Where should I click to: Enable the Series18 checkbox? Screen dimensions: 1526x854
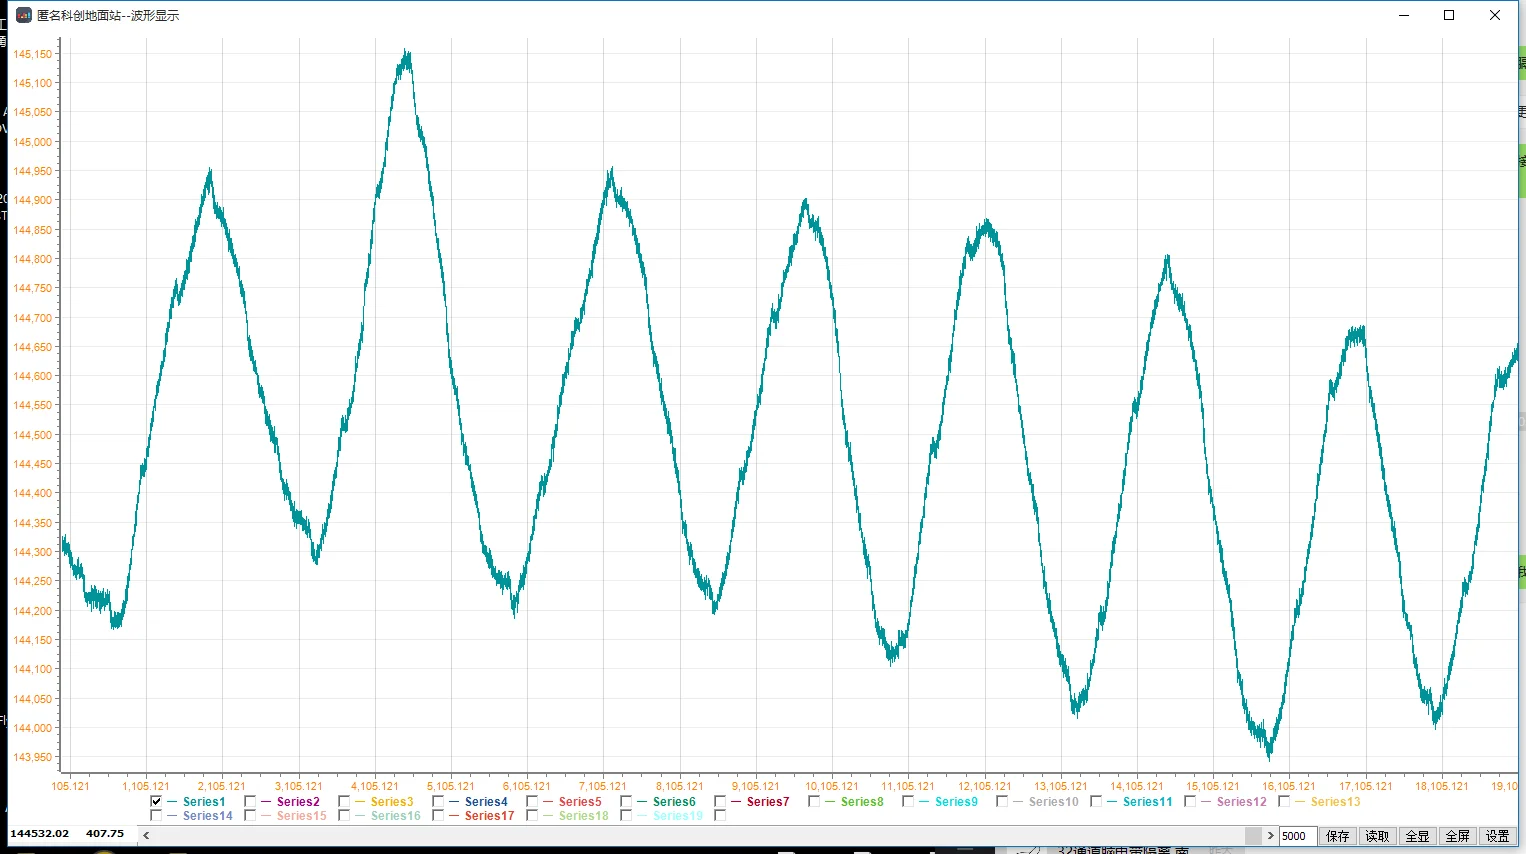(532, 816)
